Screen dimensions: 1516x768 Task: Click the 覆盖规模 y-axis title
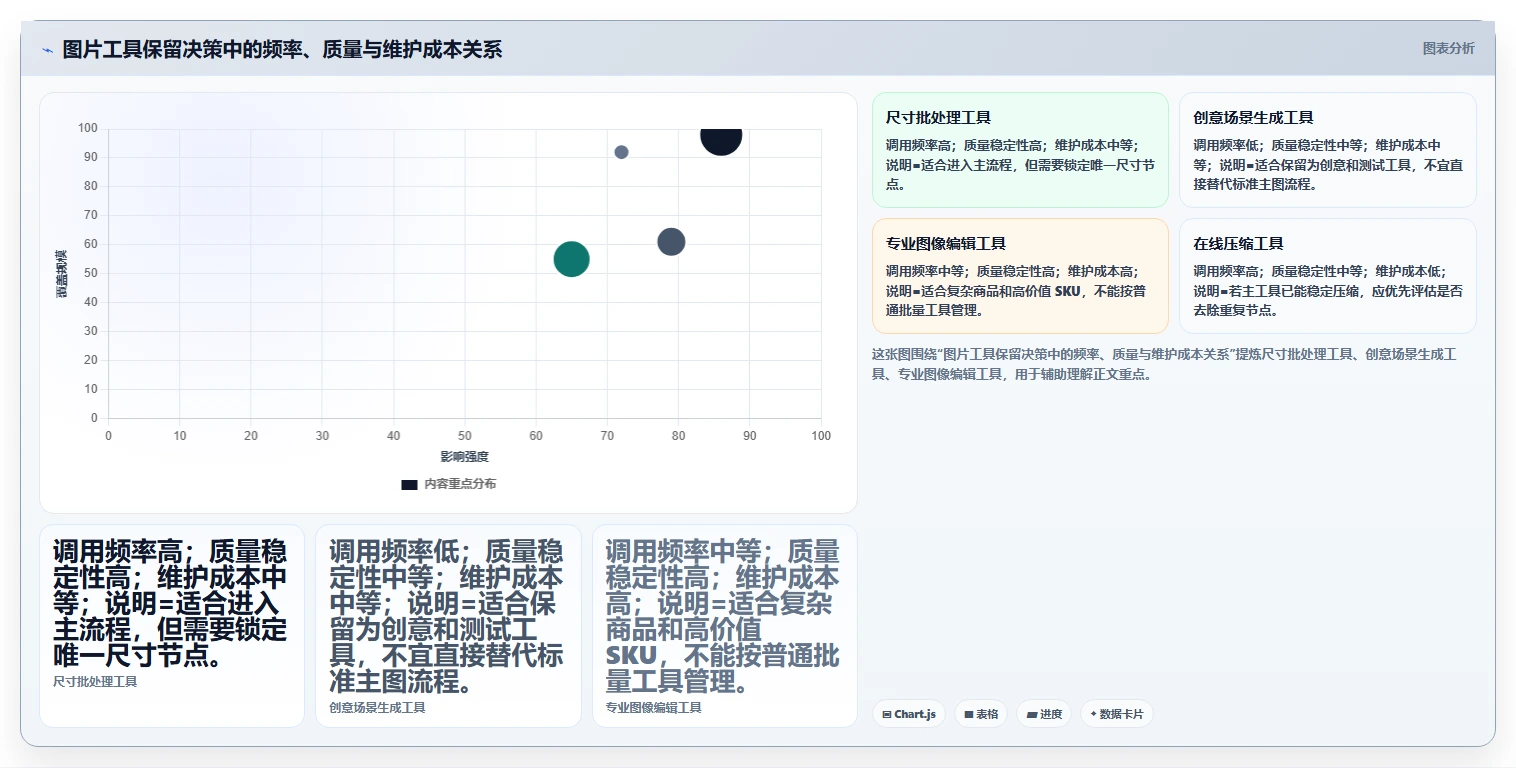(x=61, y=273)
